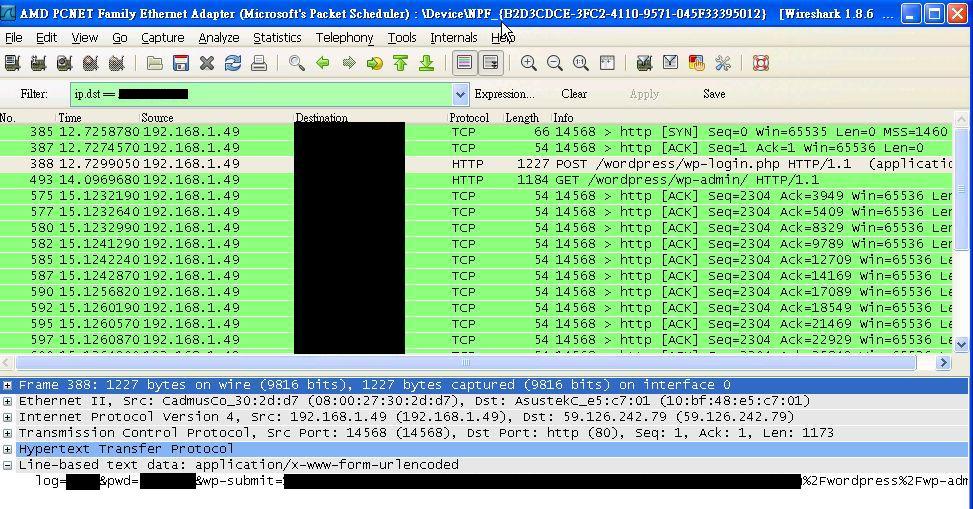Sort by the No. column header
The image size is (973, 509).
point(7,118)
